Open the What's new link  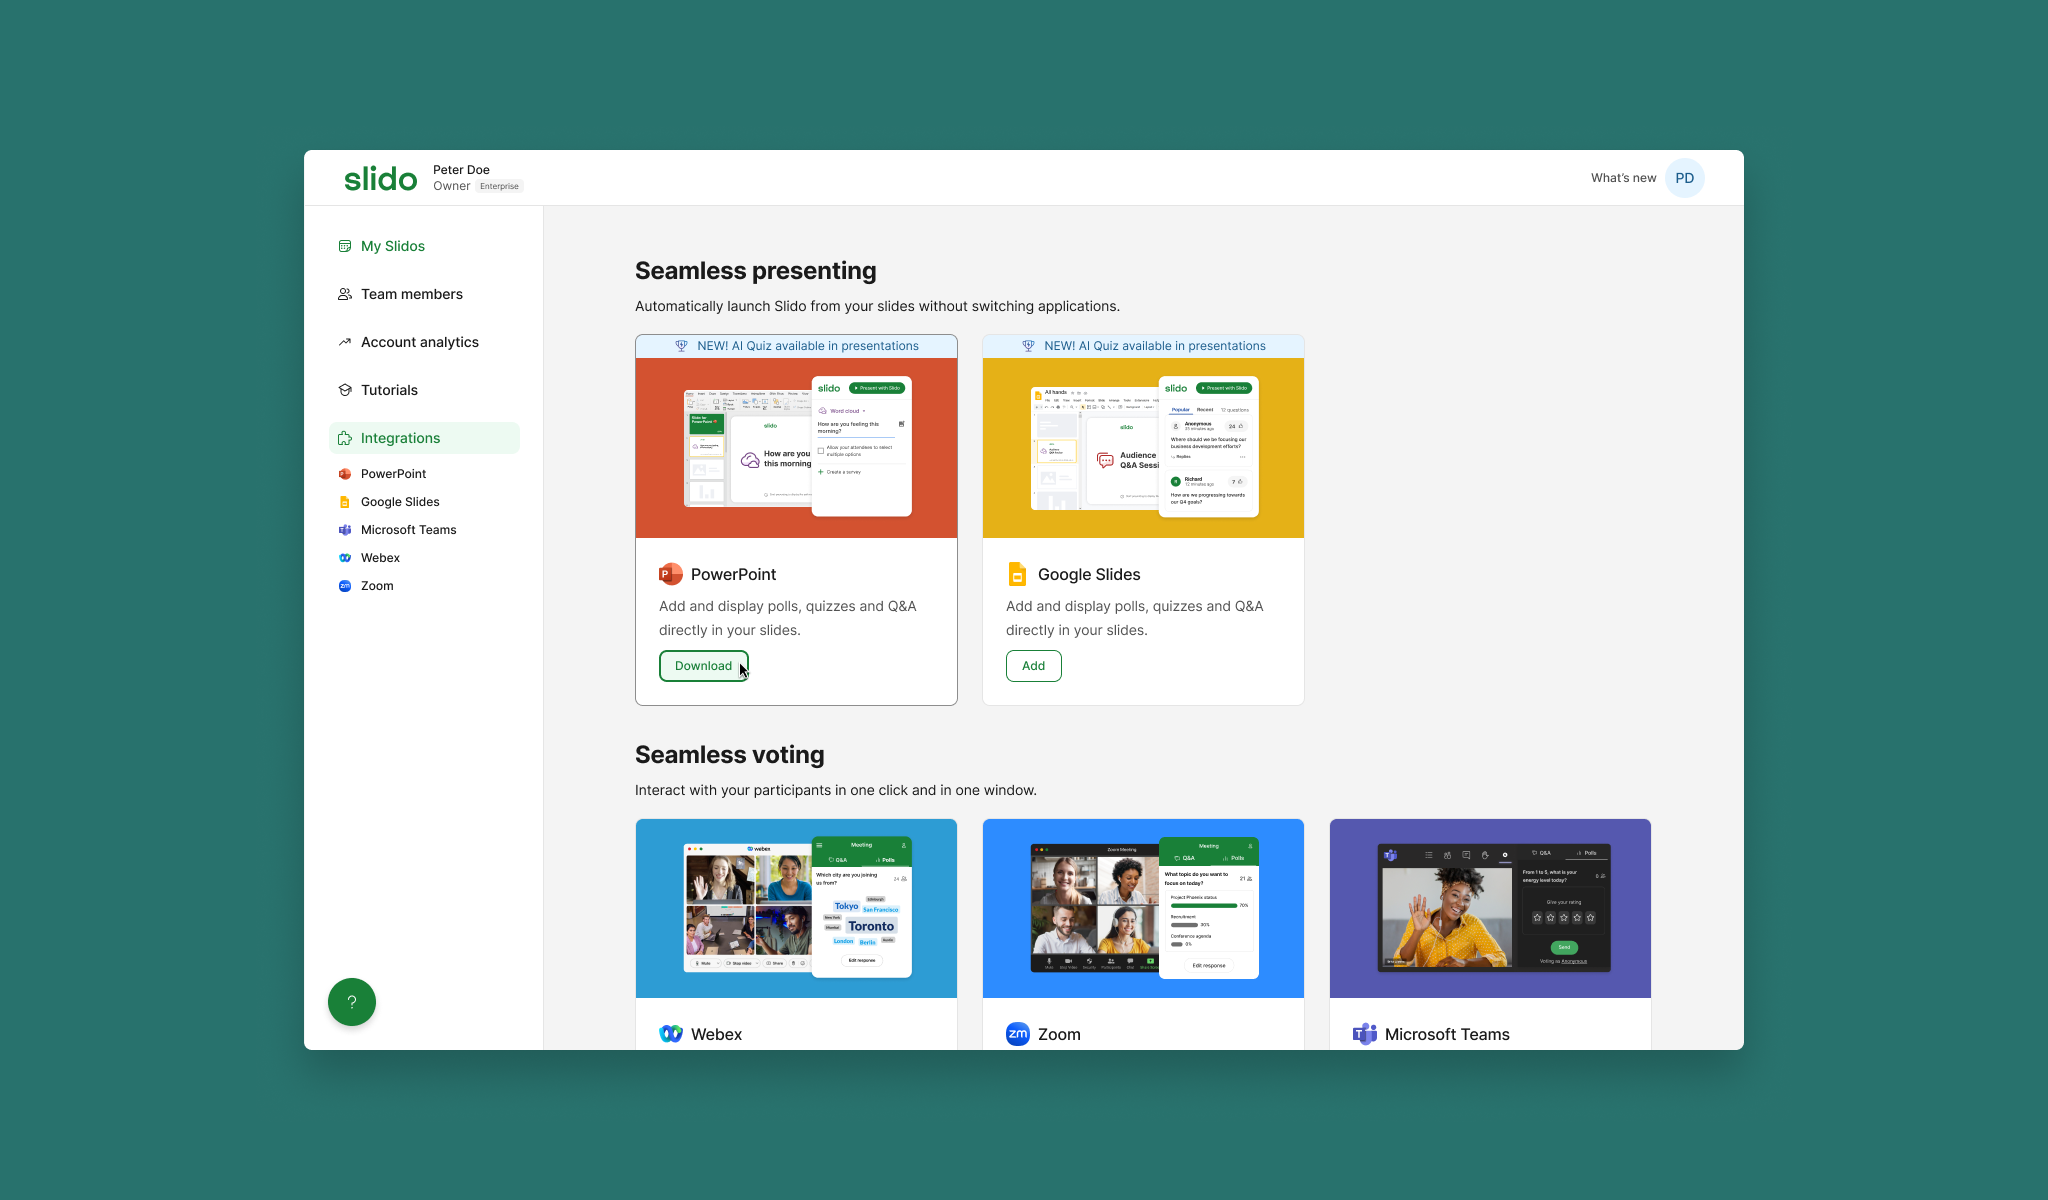(x=1623, y=178)
